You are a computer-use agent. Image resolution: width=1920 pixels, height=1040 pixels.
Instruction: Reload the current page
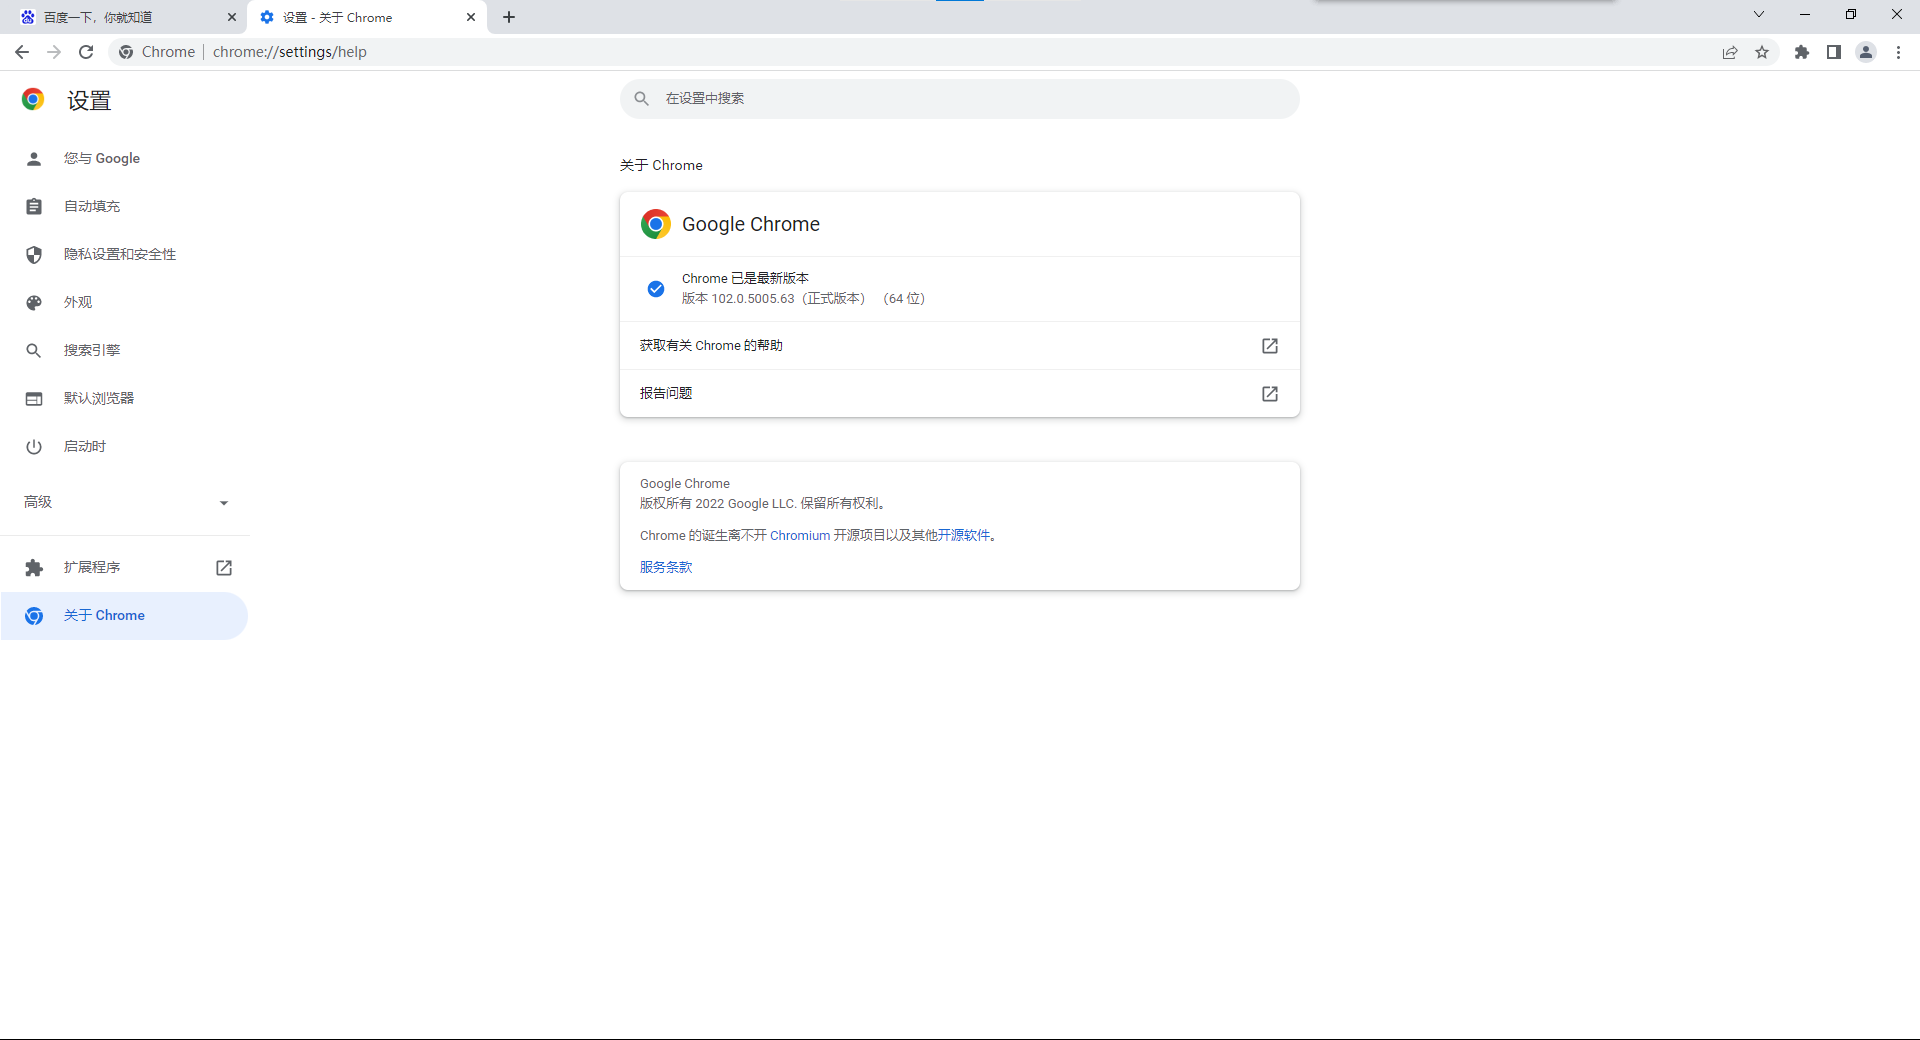coord(86,52)
